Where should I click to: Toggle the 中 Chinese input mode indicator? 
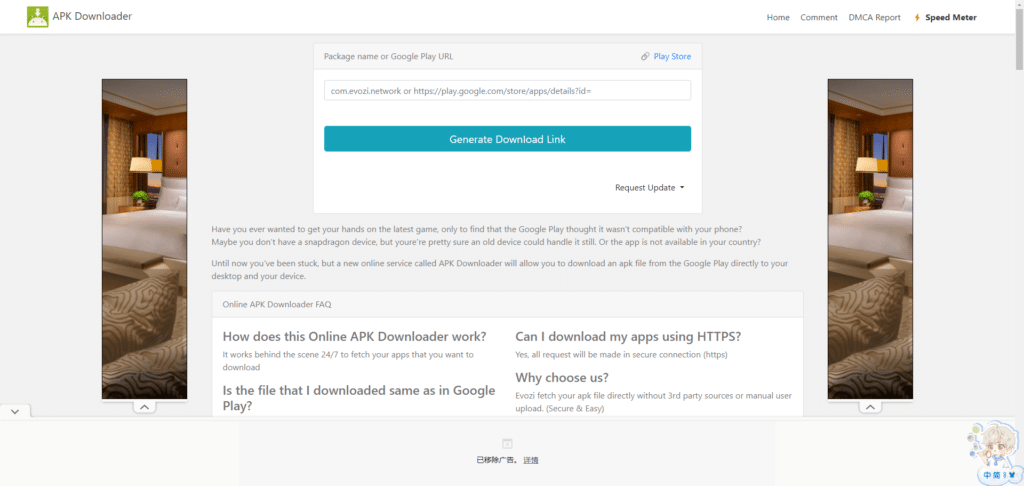coord(988,475)
